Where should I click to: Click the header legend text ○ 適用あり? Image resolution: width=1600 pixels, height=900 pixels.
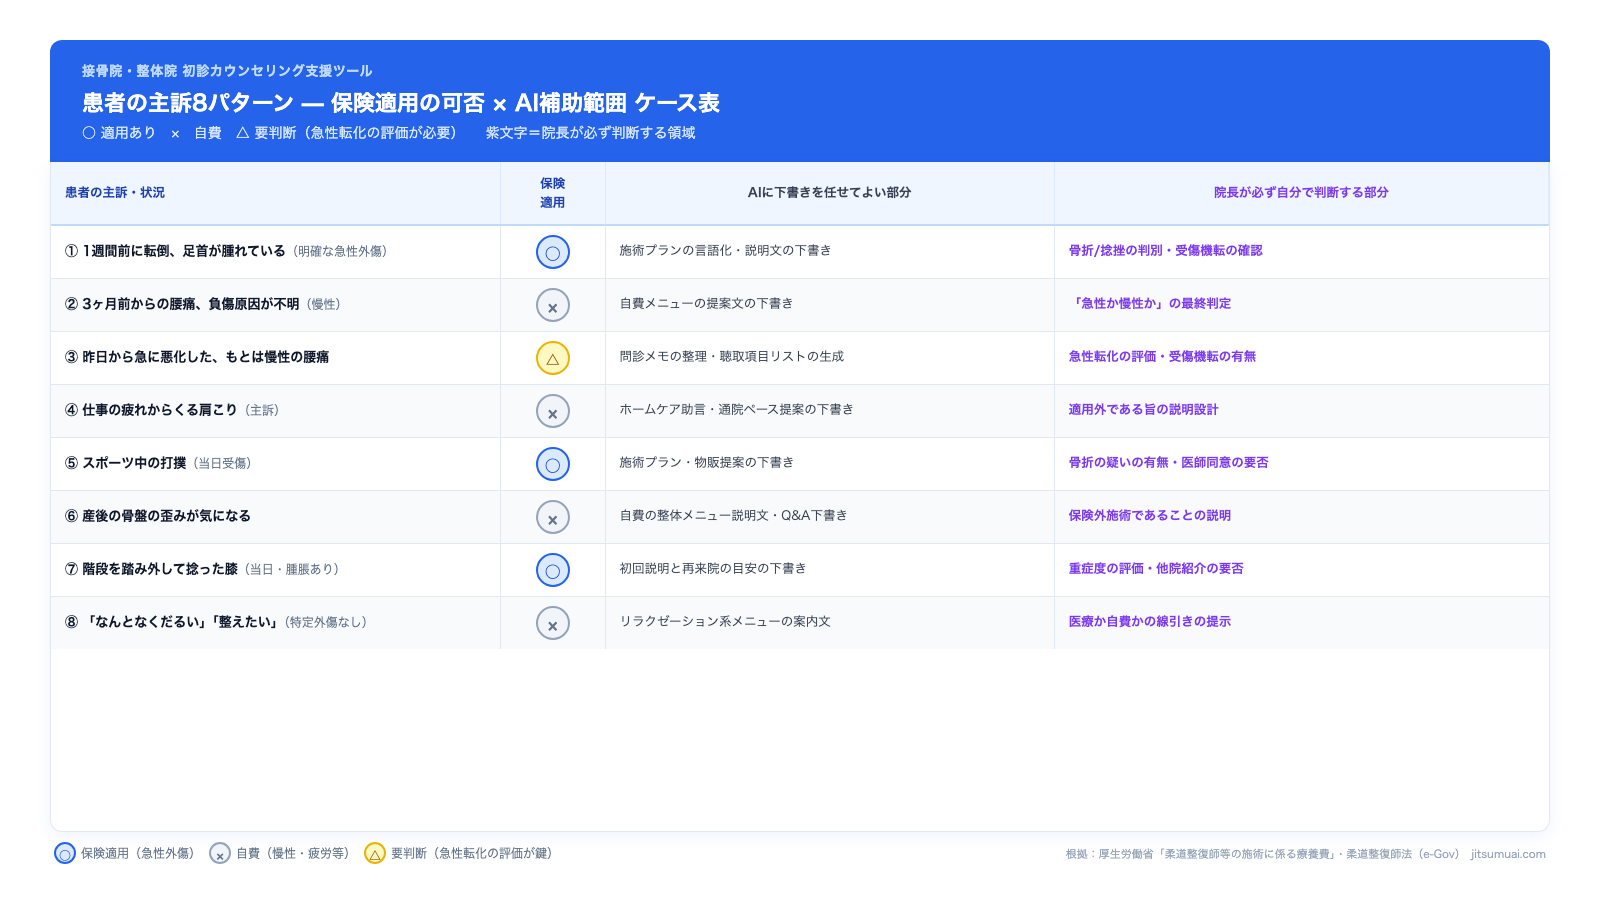pyautogui.click(x=119, y=133)
